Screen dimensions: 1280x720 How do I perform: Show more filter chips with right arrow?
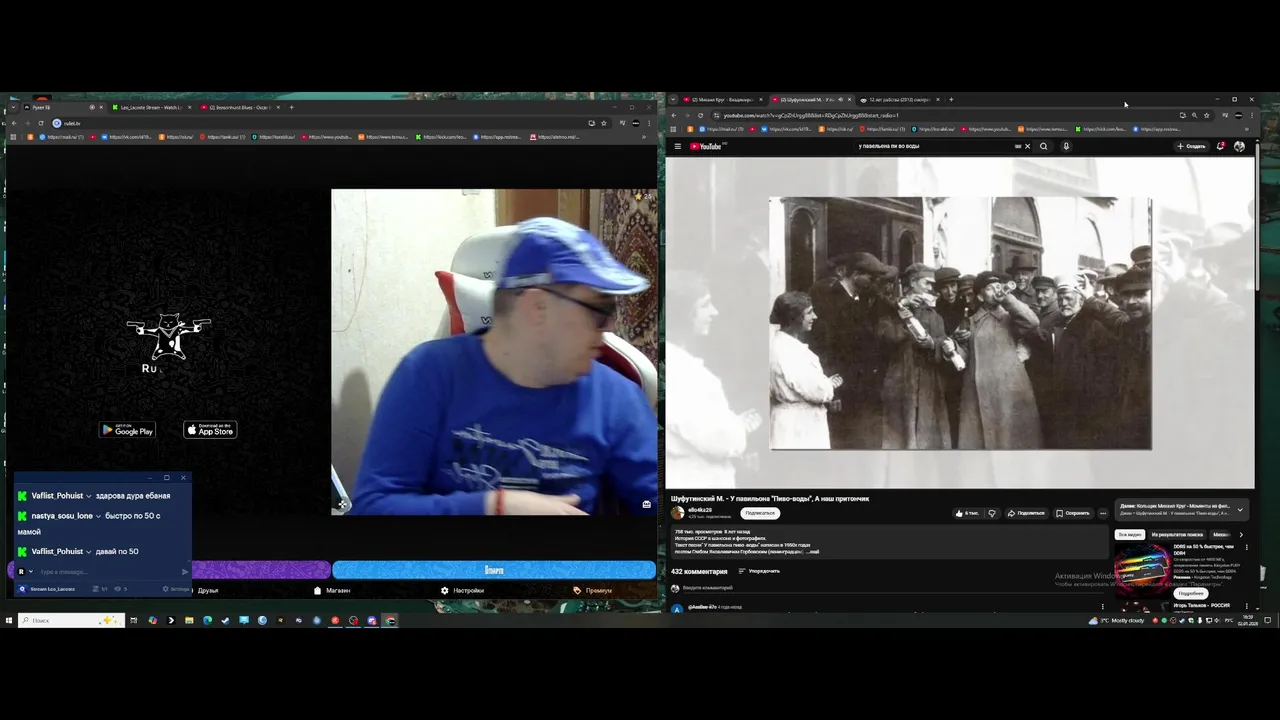pyautogui.click(x=1241, y=535)
